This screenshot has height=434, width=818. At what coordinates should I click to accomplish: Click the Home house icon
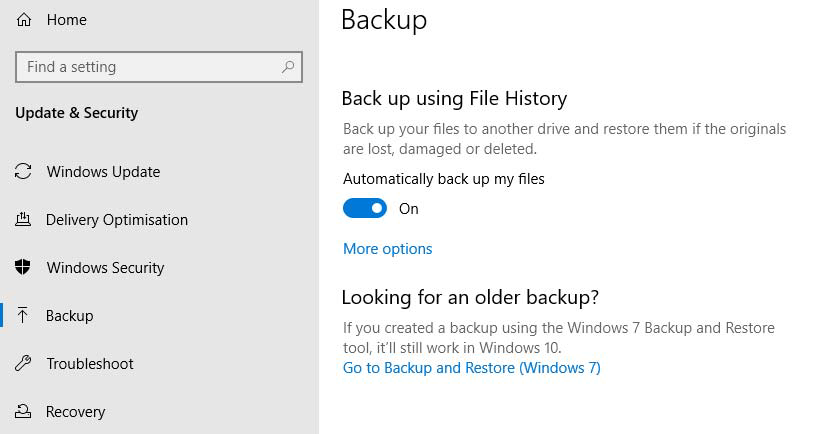(x=24, y=20)
